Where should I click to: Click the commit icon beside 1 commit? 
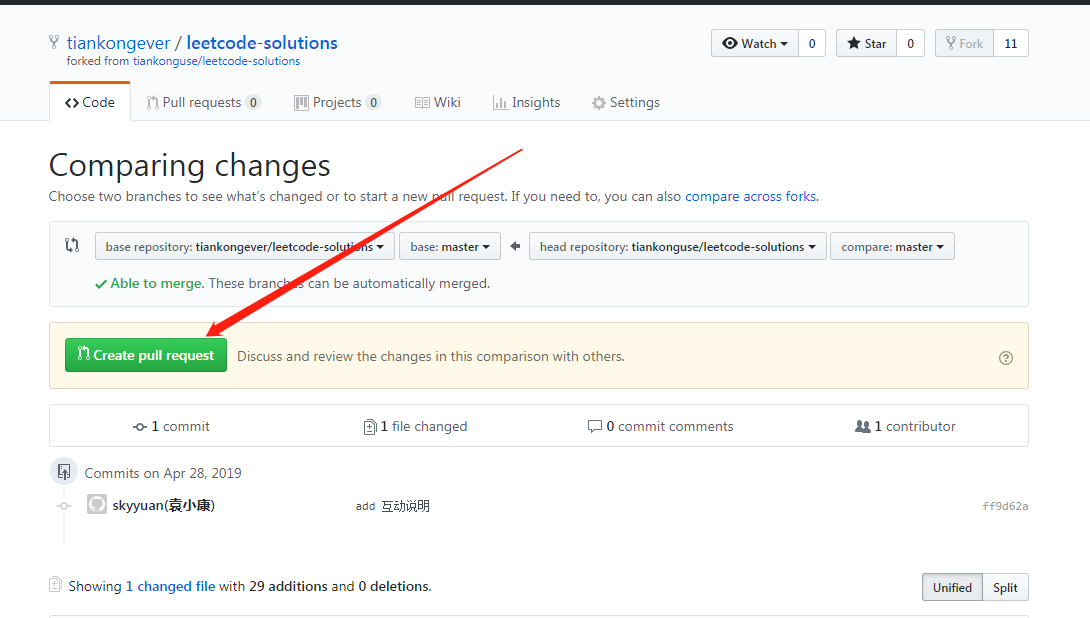point(140,427)
